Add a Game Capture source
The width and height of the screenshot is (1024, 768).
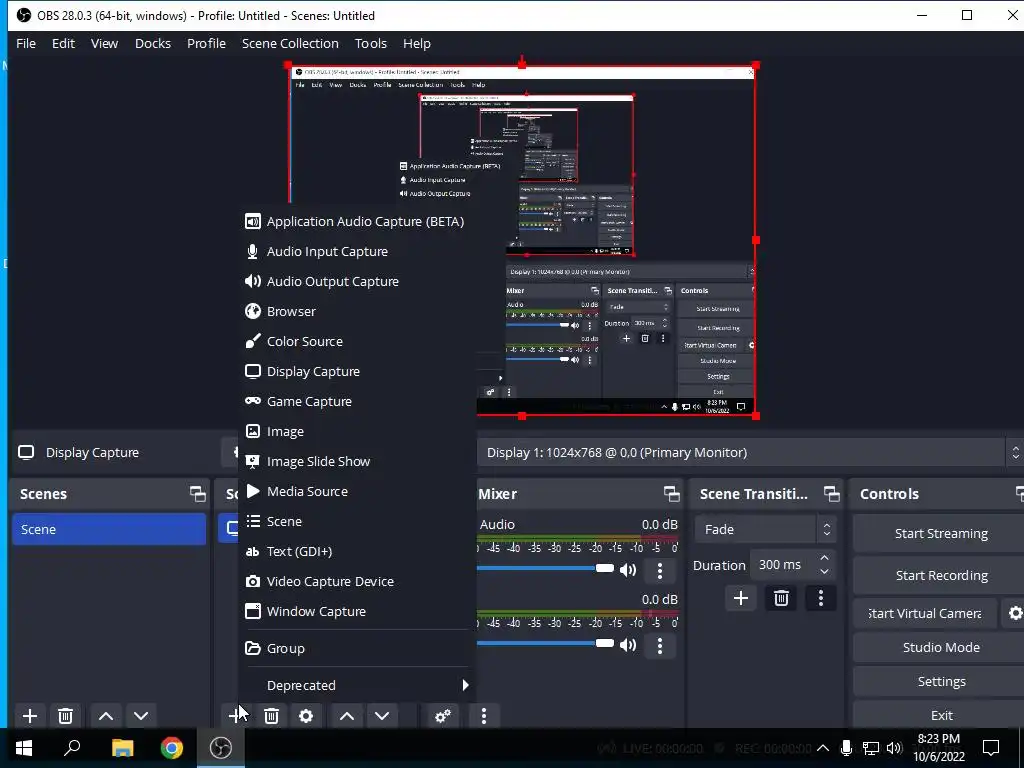pos(357,402)
